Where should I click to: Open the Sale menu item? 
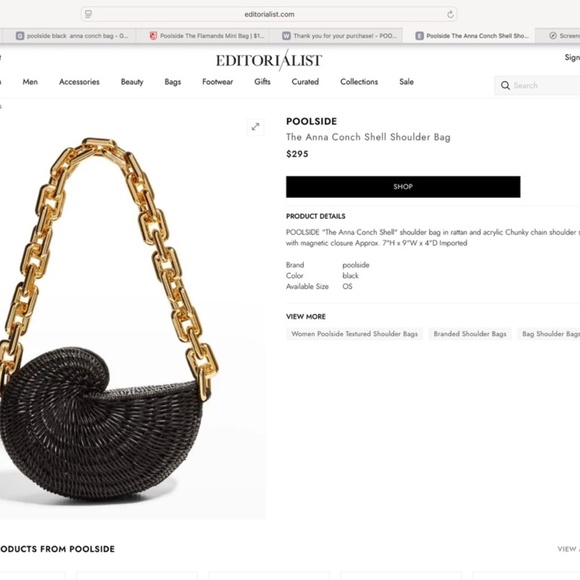[406, 82]
